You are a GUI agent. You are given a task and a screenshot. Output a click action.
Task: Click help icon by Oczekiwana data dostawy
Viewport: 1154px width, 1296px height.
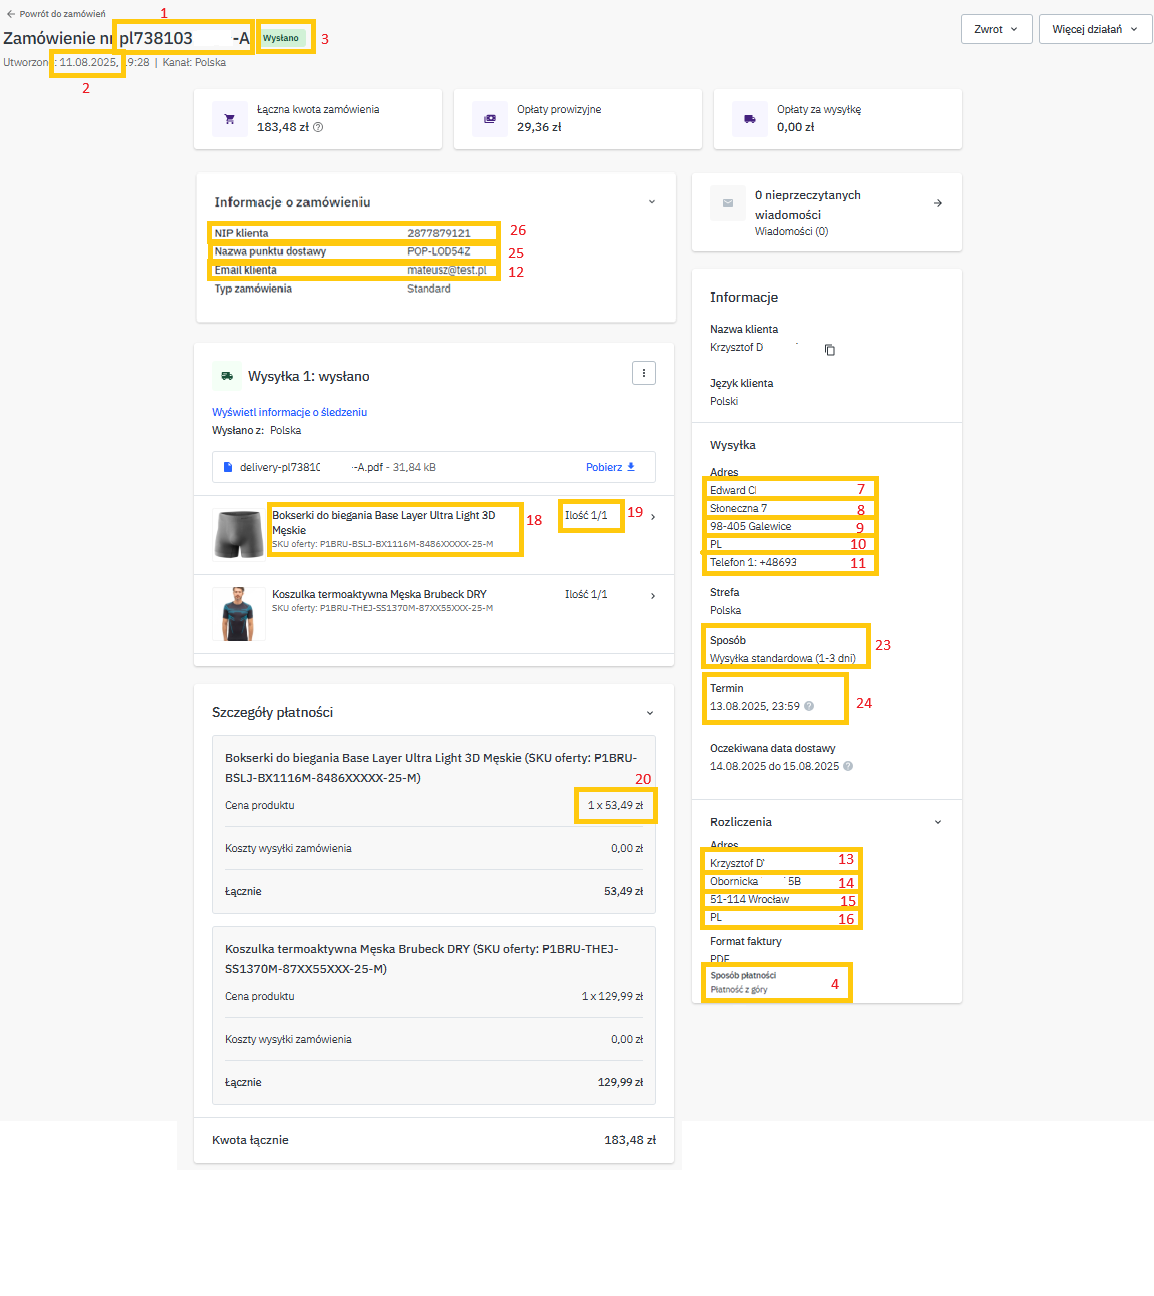(x=848, y=766)
